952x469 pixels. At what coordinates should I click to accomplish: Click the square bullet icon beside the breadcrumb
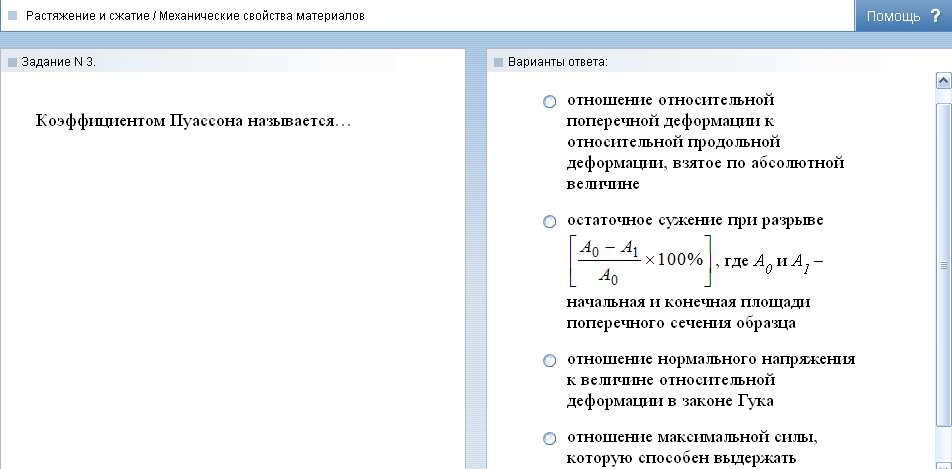(12, 16)
